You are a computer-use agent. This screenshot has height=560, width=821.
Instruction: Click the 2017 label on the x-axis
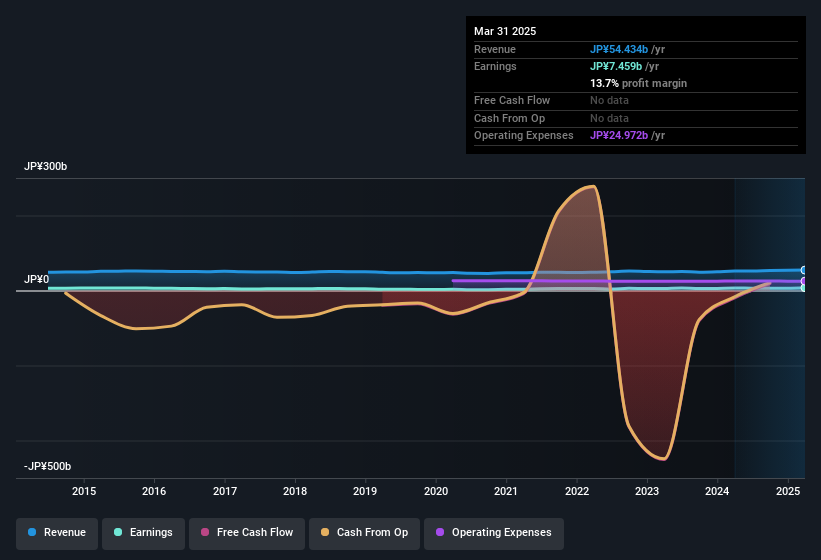pos(225,491)
